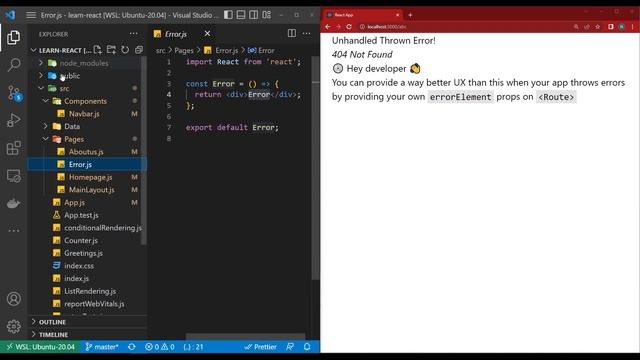This screenshot has width=640, height=360.
Task: Select src in the breadcrumb path
Action: point(160,50)
